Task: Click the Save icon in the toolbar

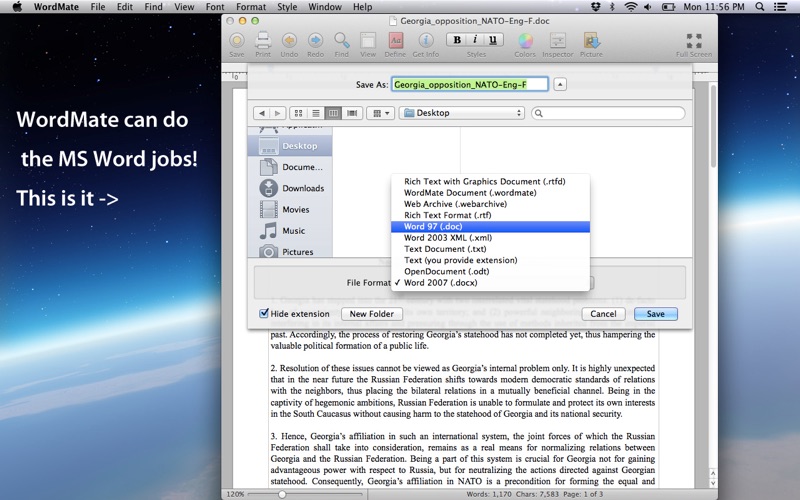Action: click(x=237, y=40)
